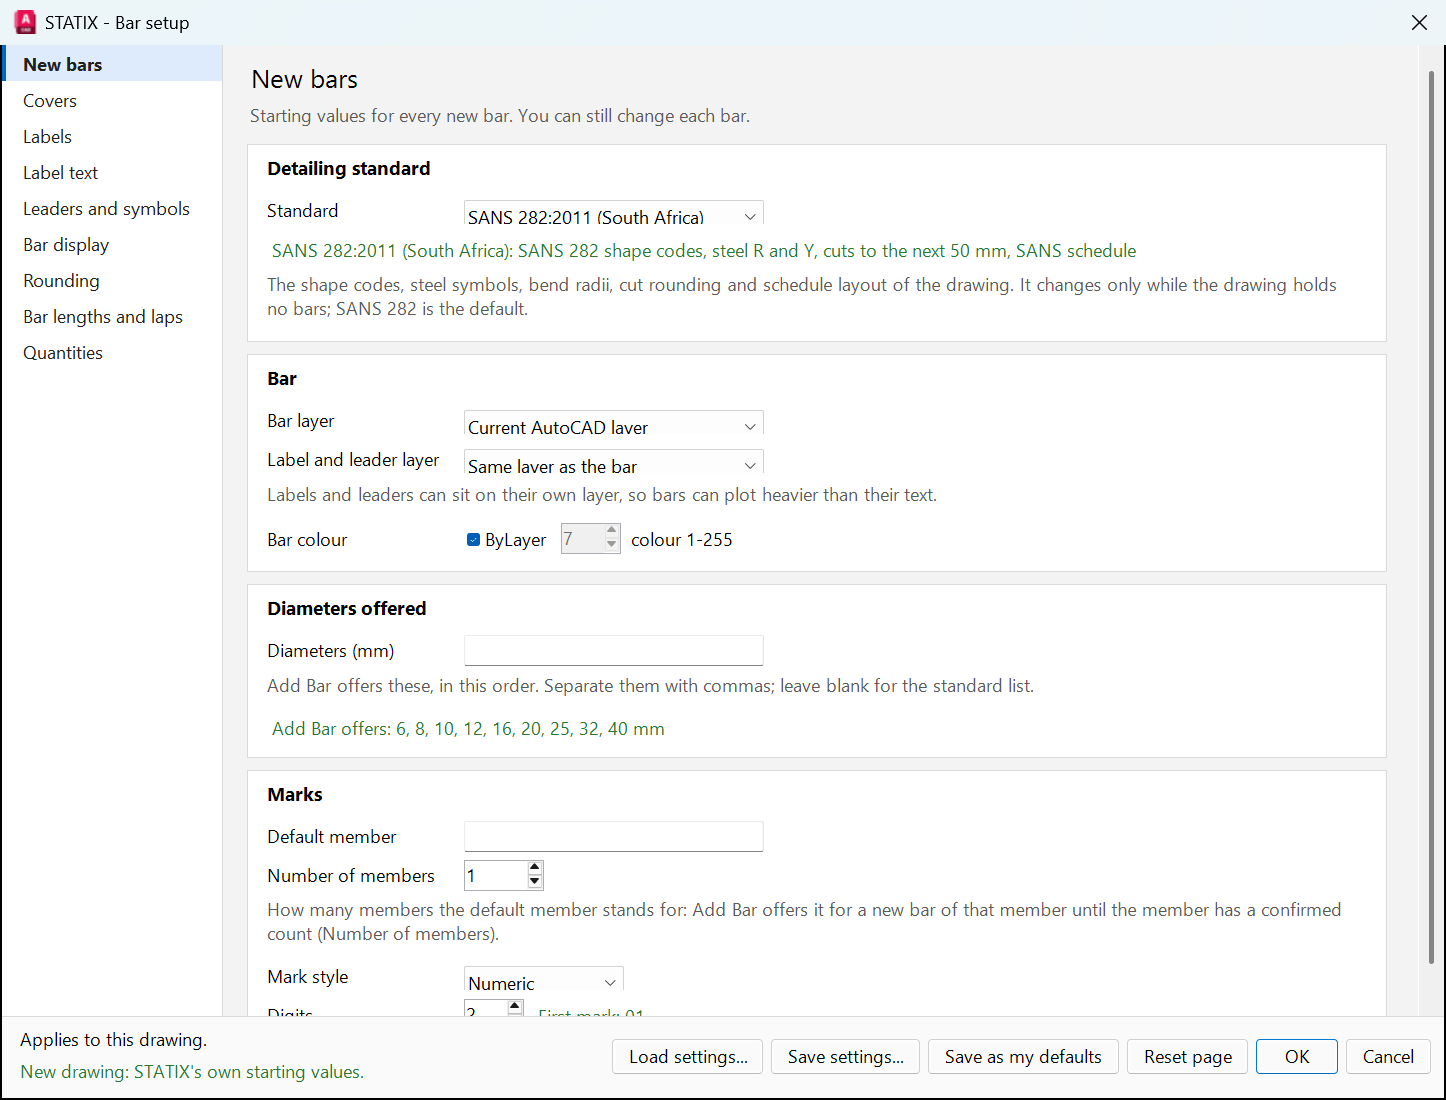
Task: Click the Reset page button
Action: (1188, 1057)
